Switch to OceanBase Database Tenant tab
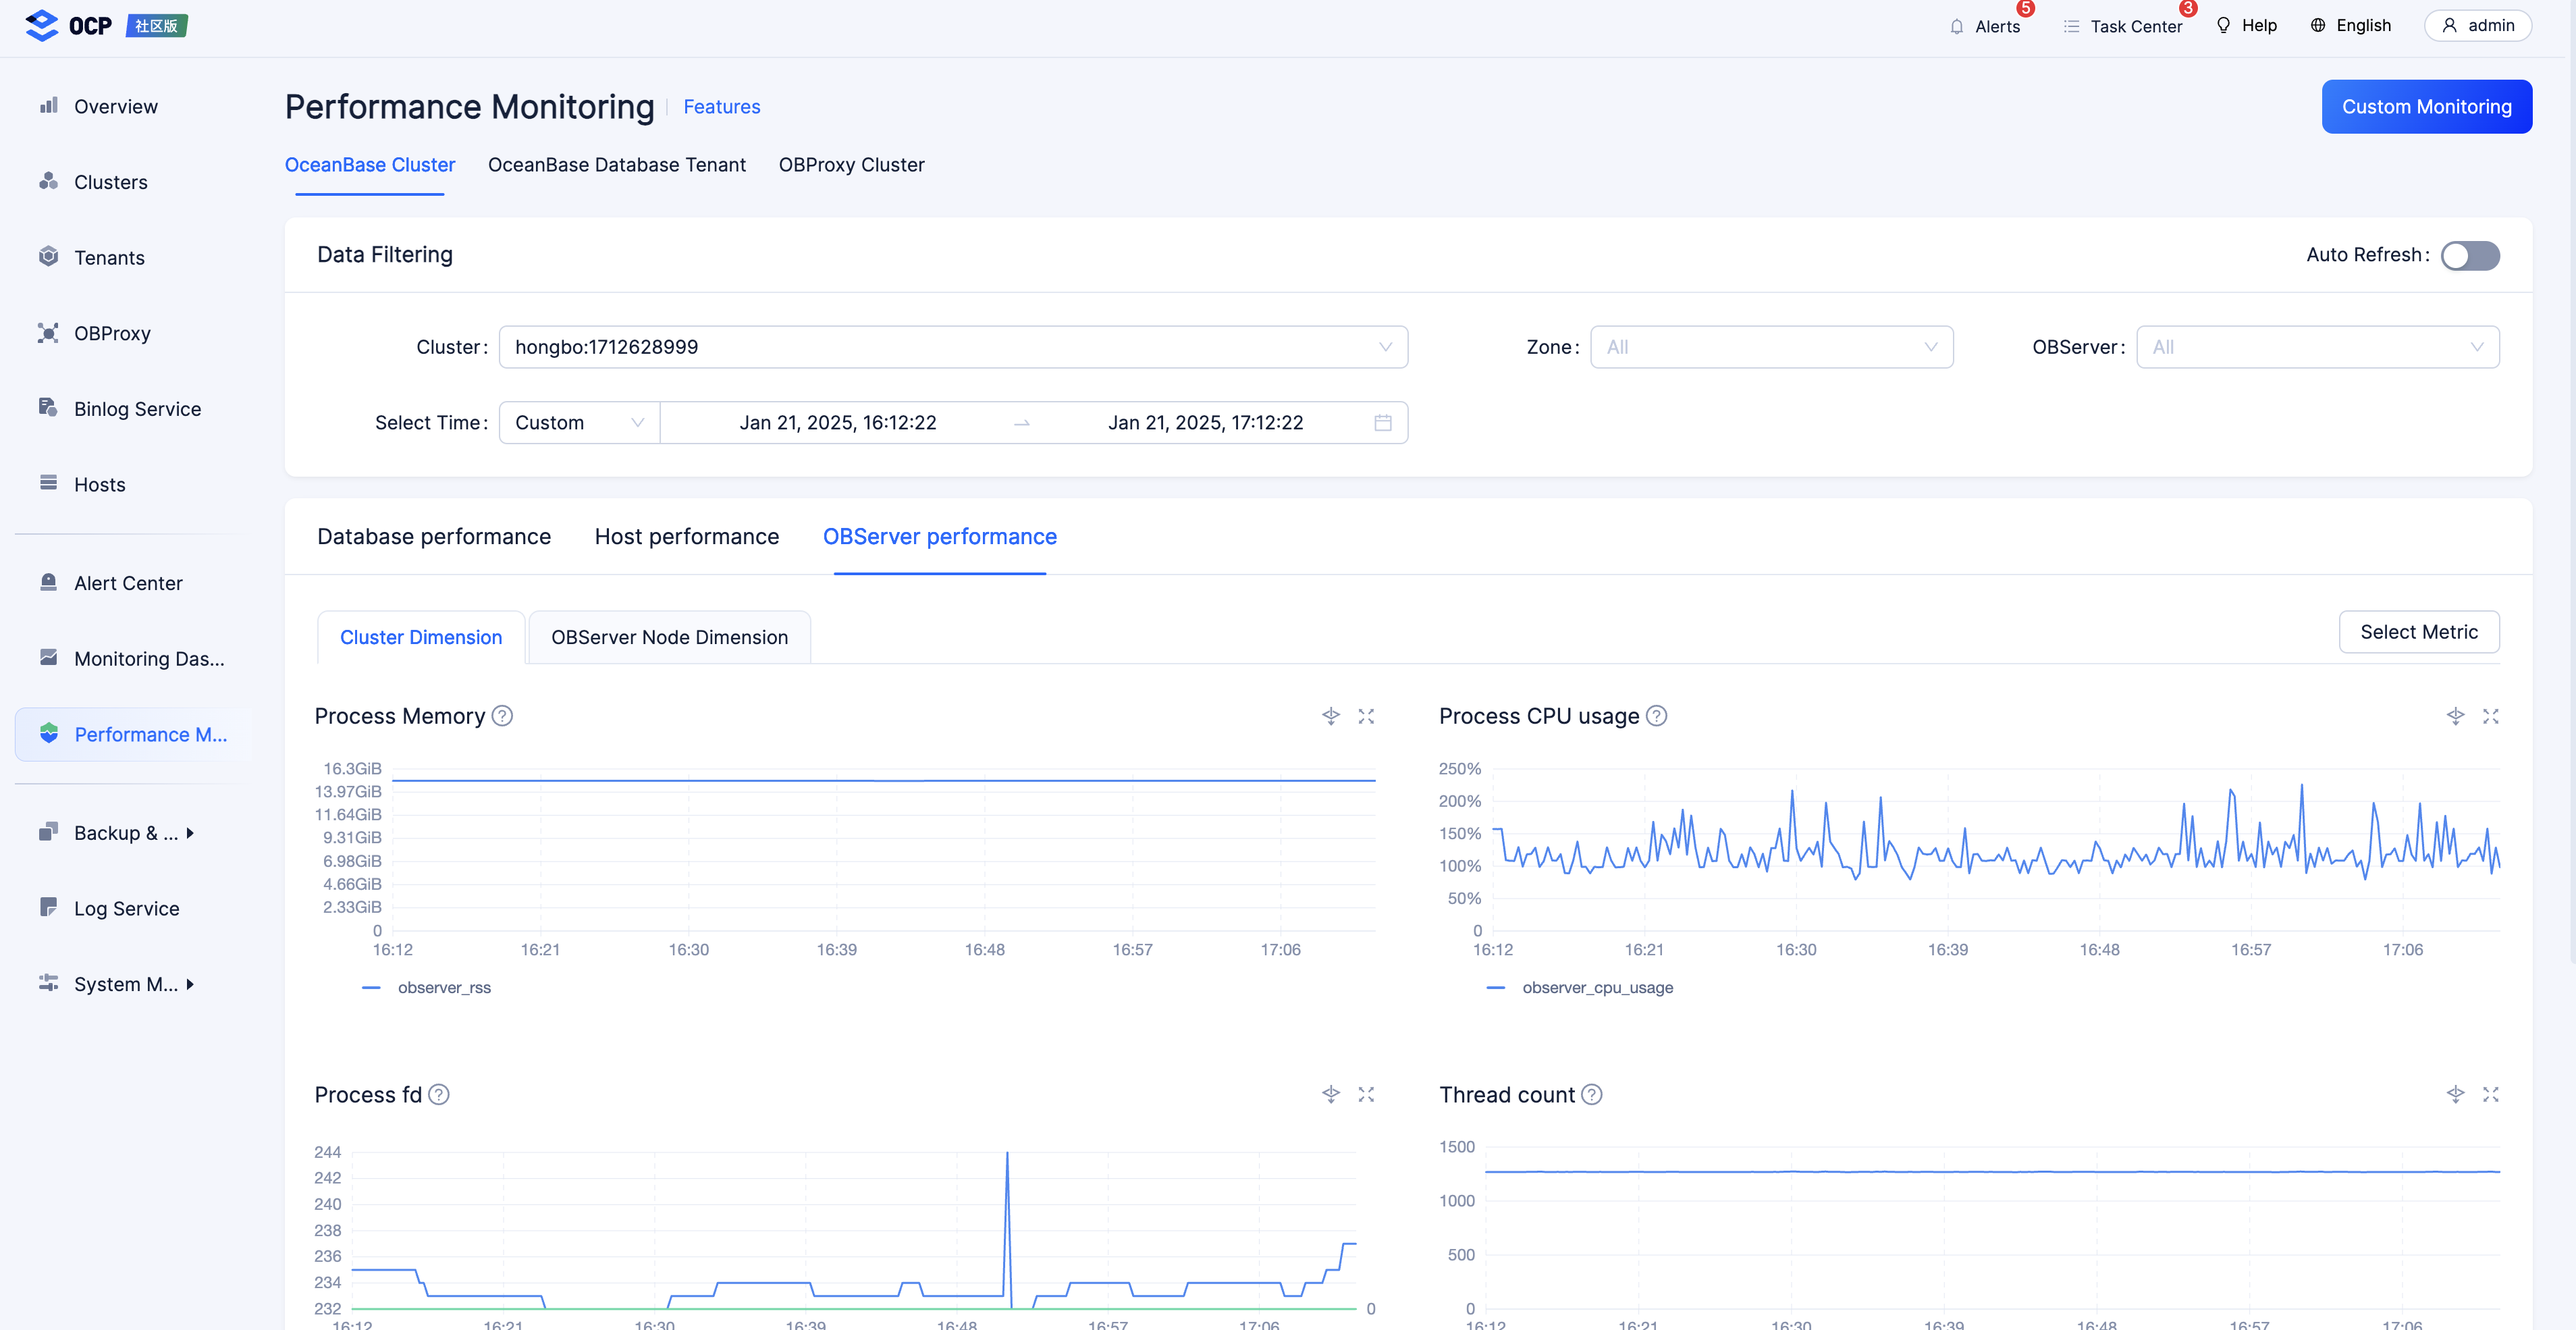The width and height of the screenshot is (2576, 1330). coord(617,165)
